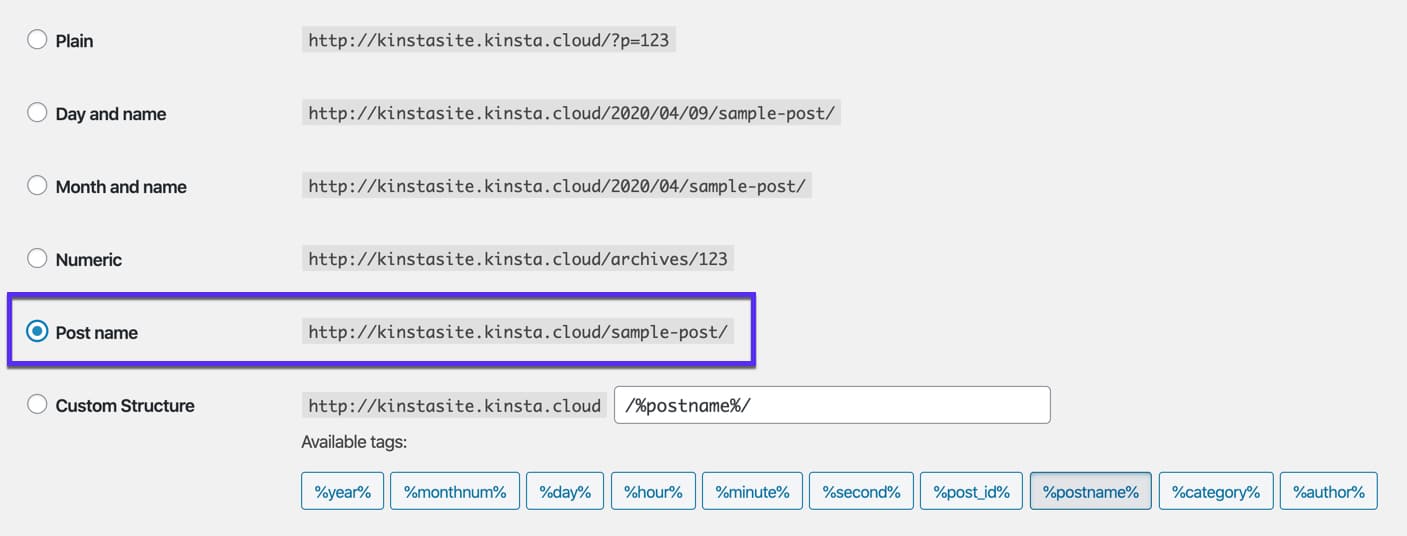Click the custom structure text field
1407x536 pixels.
tap(831, 405)
